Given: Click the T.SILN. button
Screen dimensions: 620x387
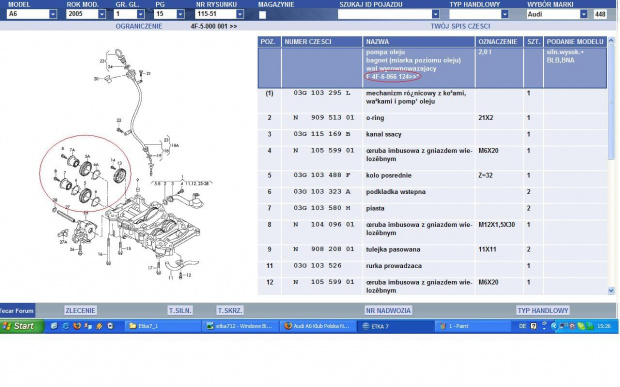Looking at the screenshot, I should point(180,310).
